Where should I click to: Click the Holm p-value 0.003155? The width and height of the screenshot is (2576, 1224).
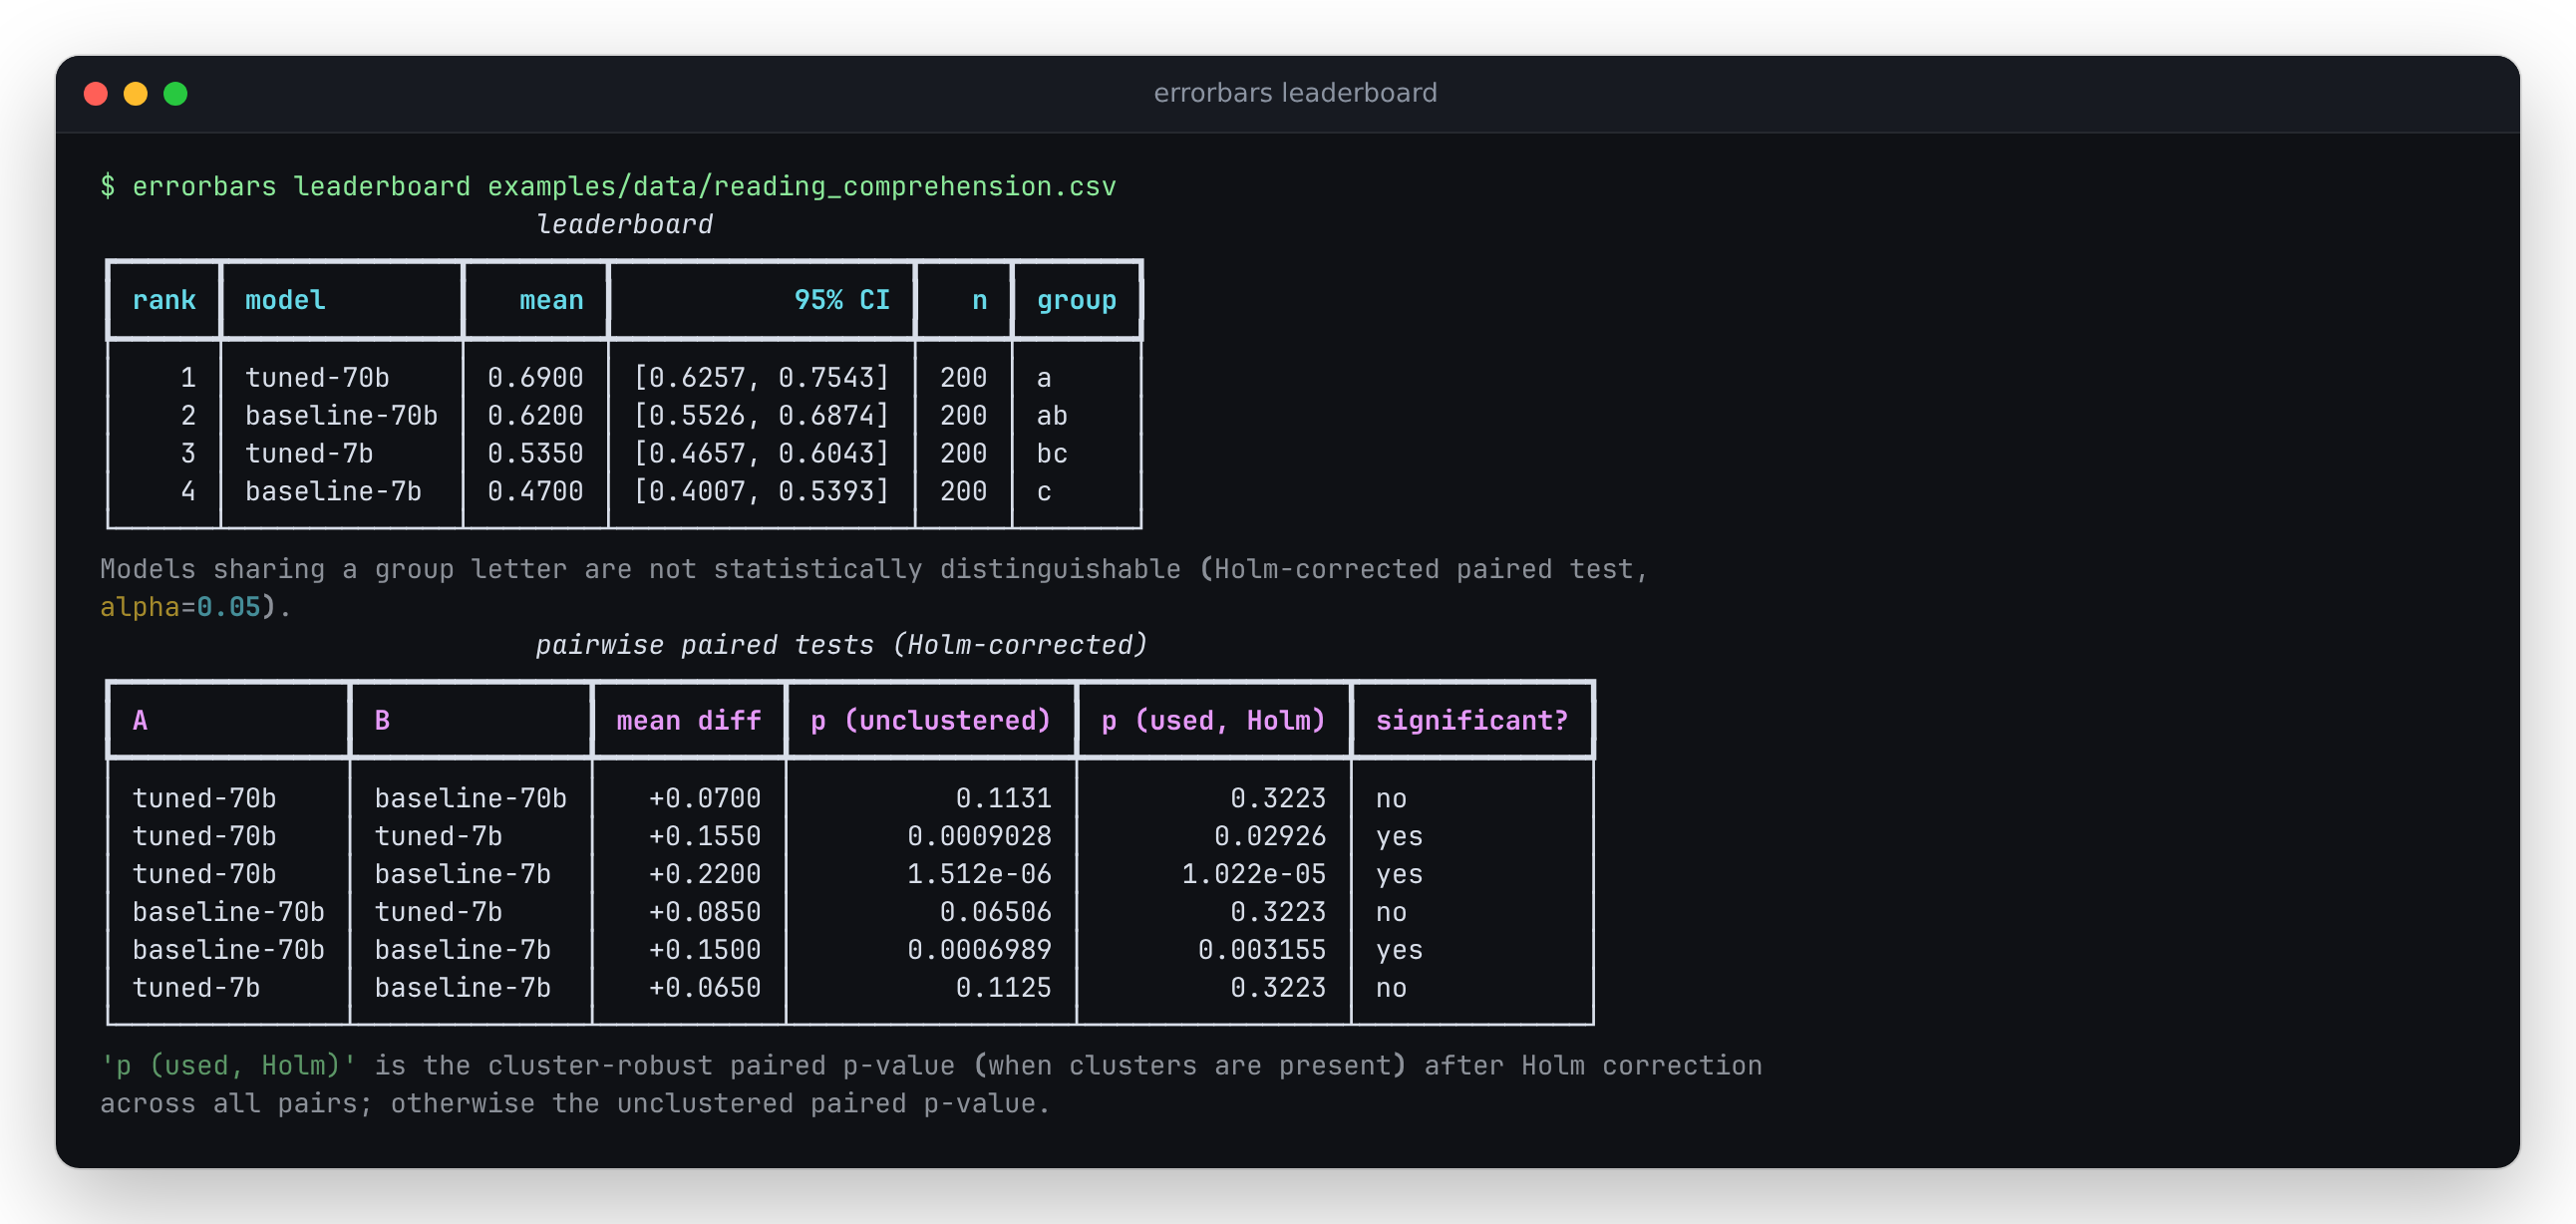(1262, 951)
